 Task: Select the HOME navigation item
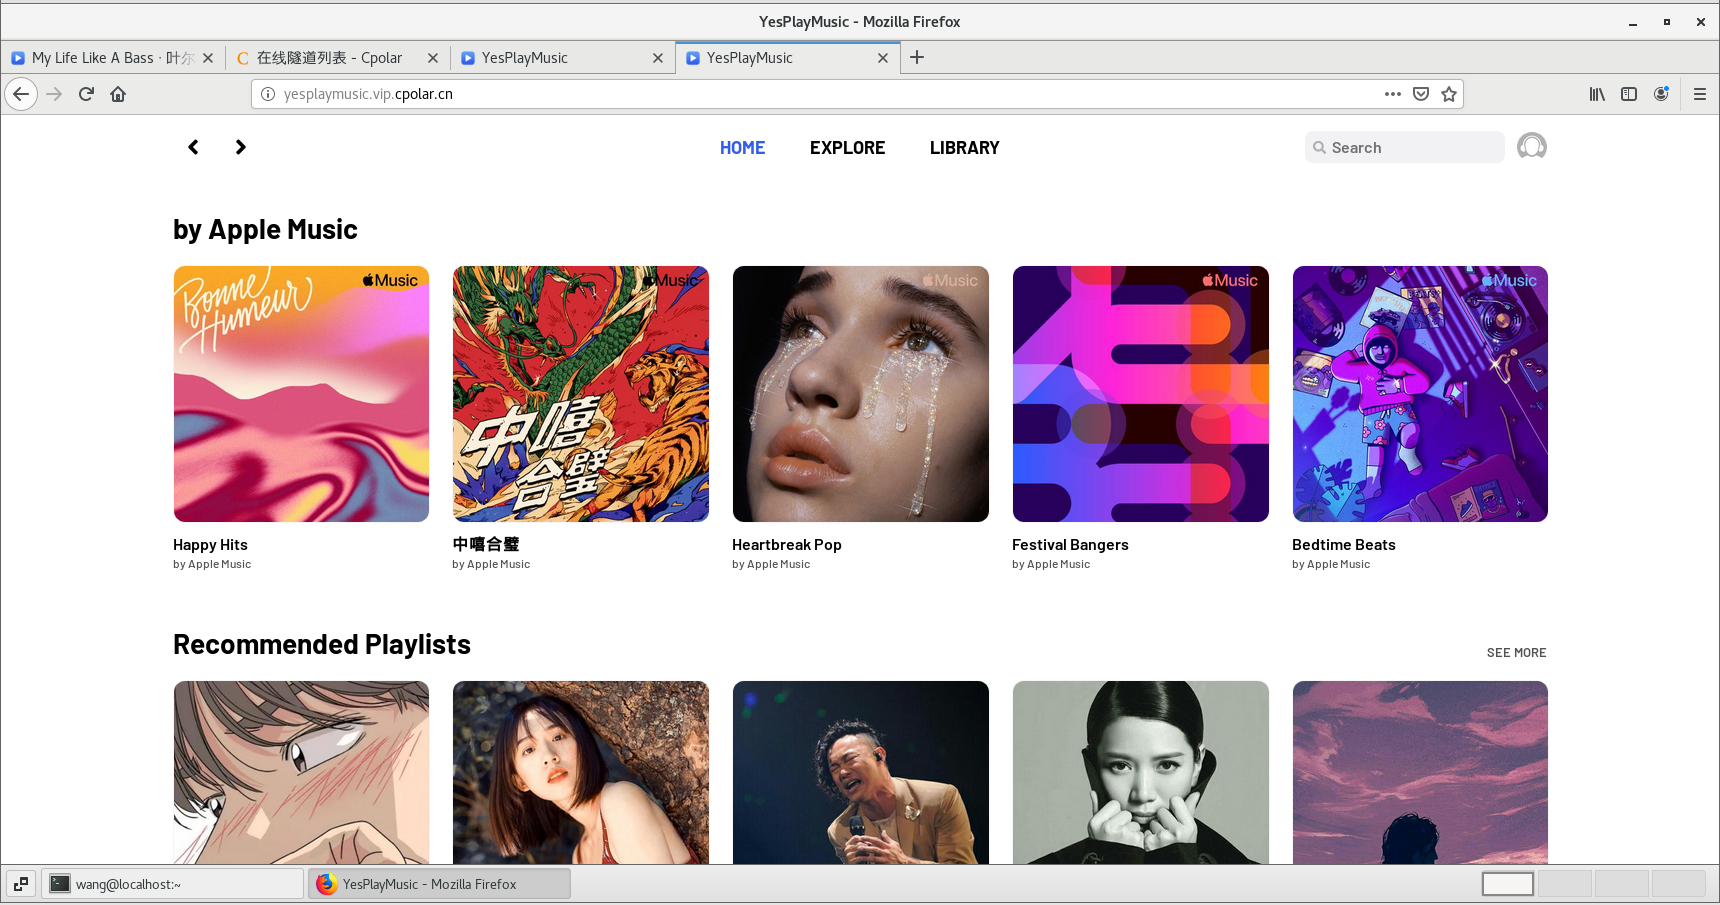coord(742,148)
